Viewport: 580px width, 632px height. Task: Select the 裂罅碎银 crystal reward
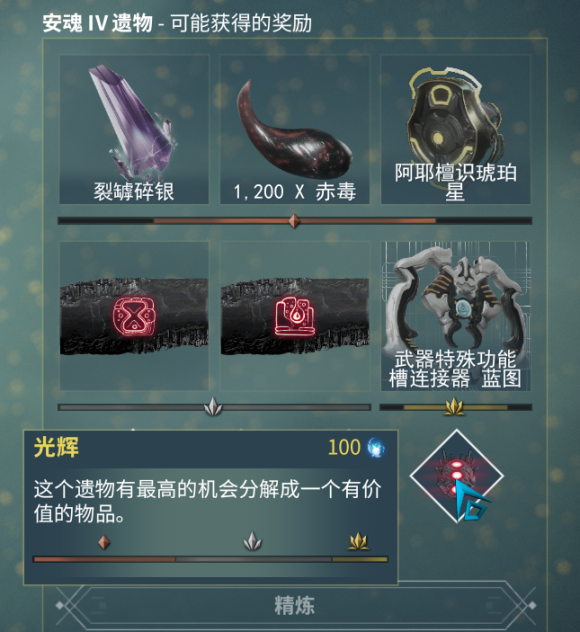click(134, 129)
